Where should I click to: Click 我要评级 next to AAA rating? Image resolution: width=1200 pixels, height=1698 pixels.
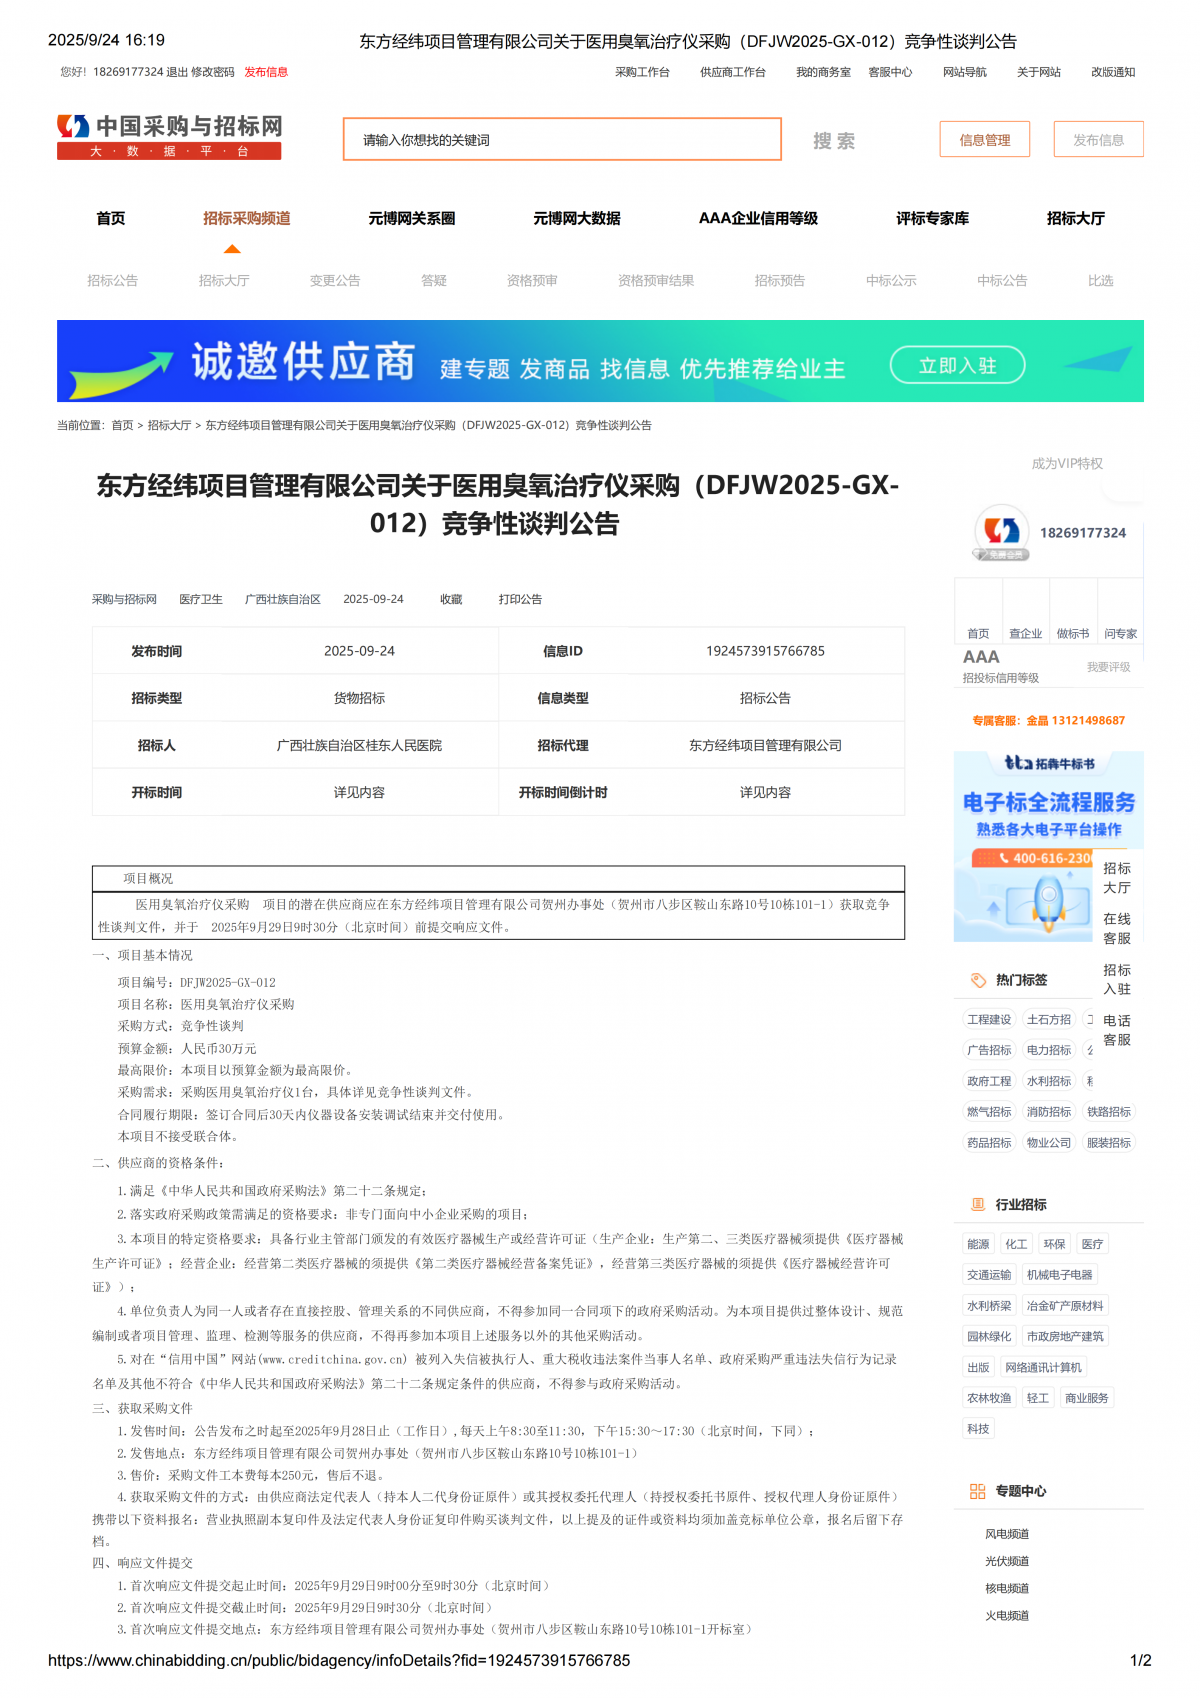[1109, 667]
